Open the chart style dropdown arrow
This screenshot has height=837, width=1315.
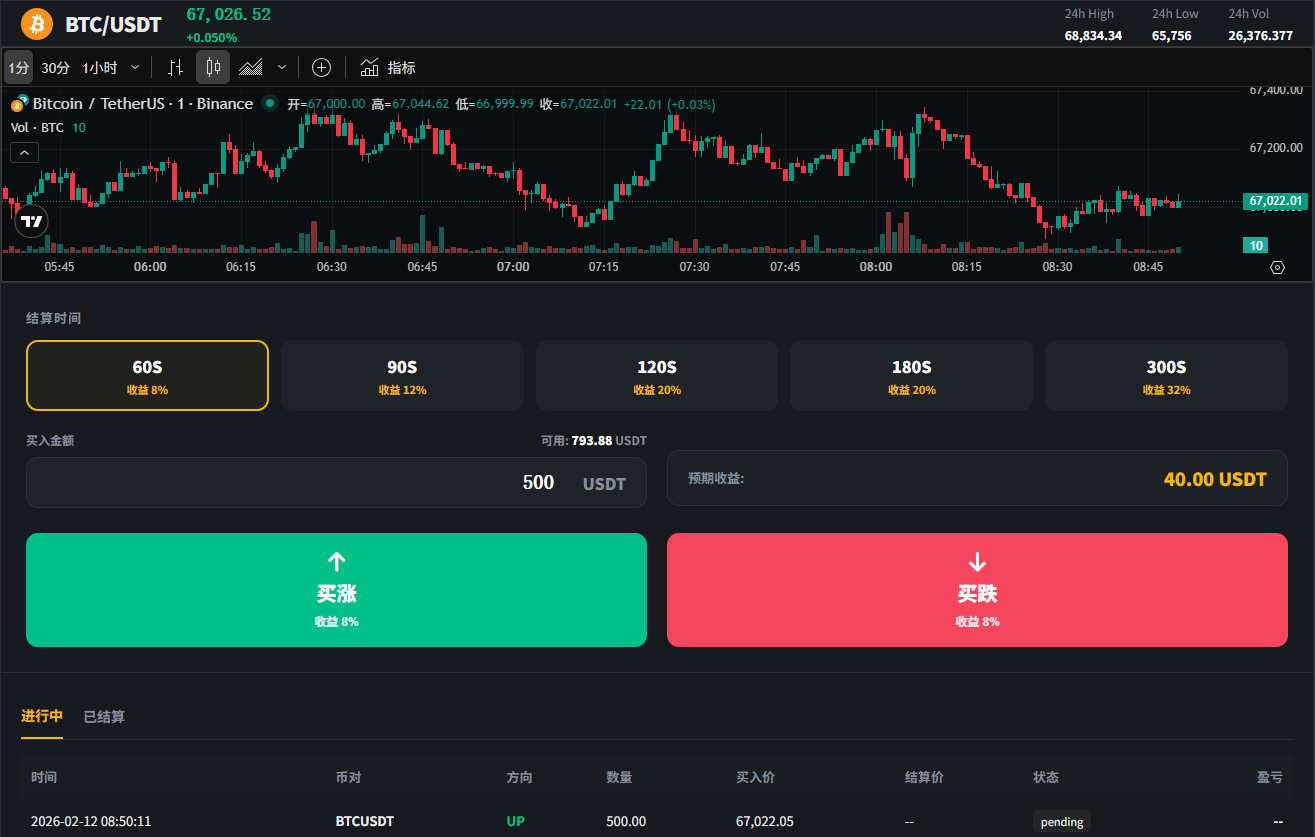(x=282, y=68)
